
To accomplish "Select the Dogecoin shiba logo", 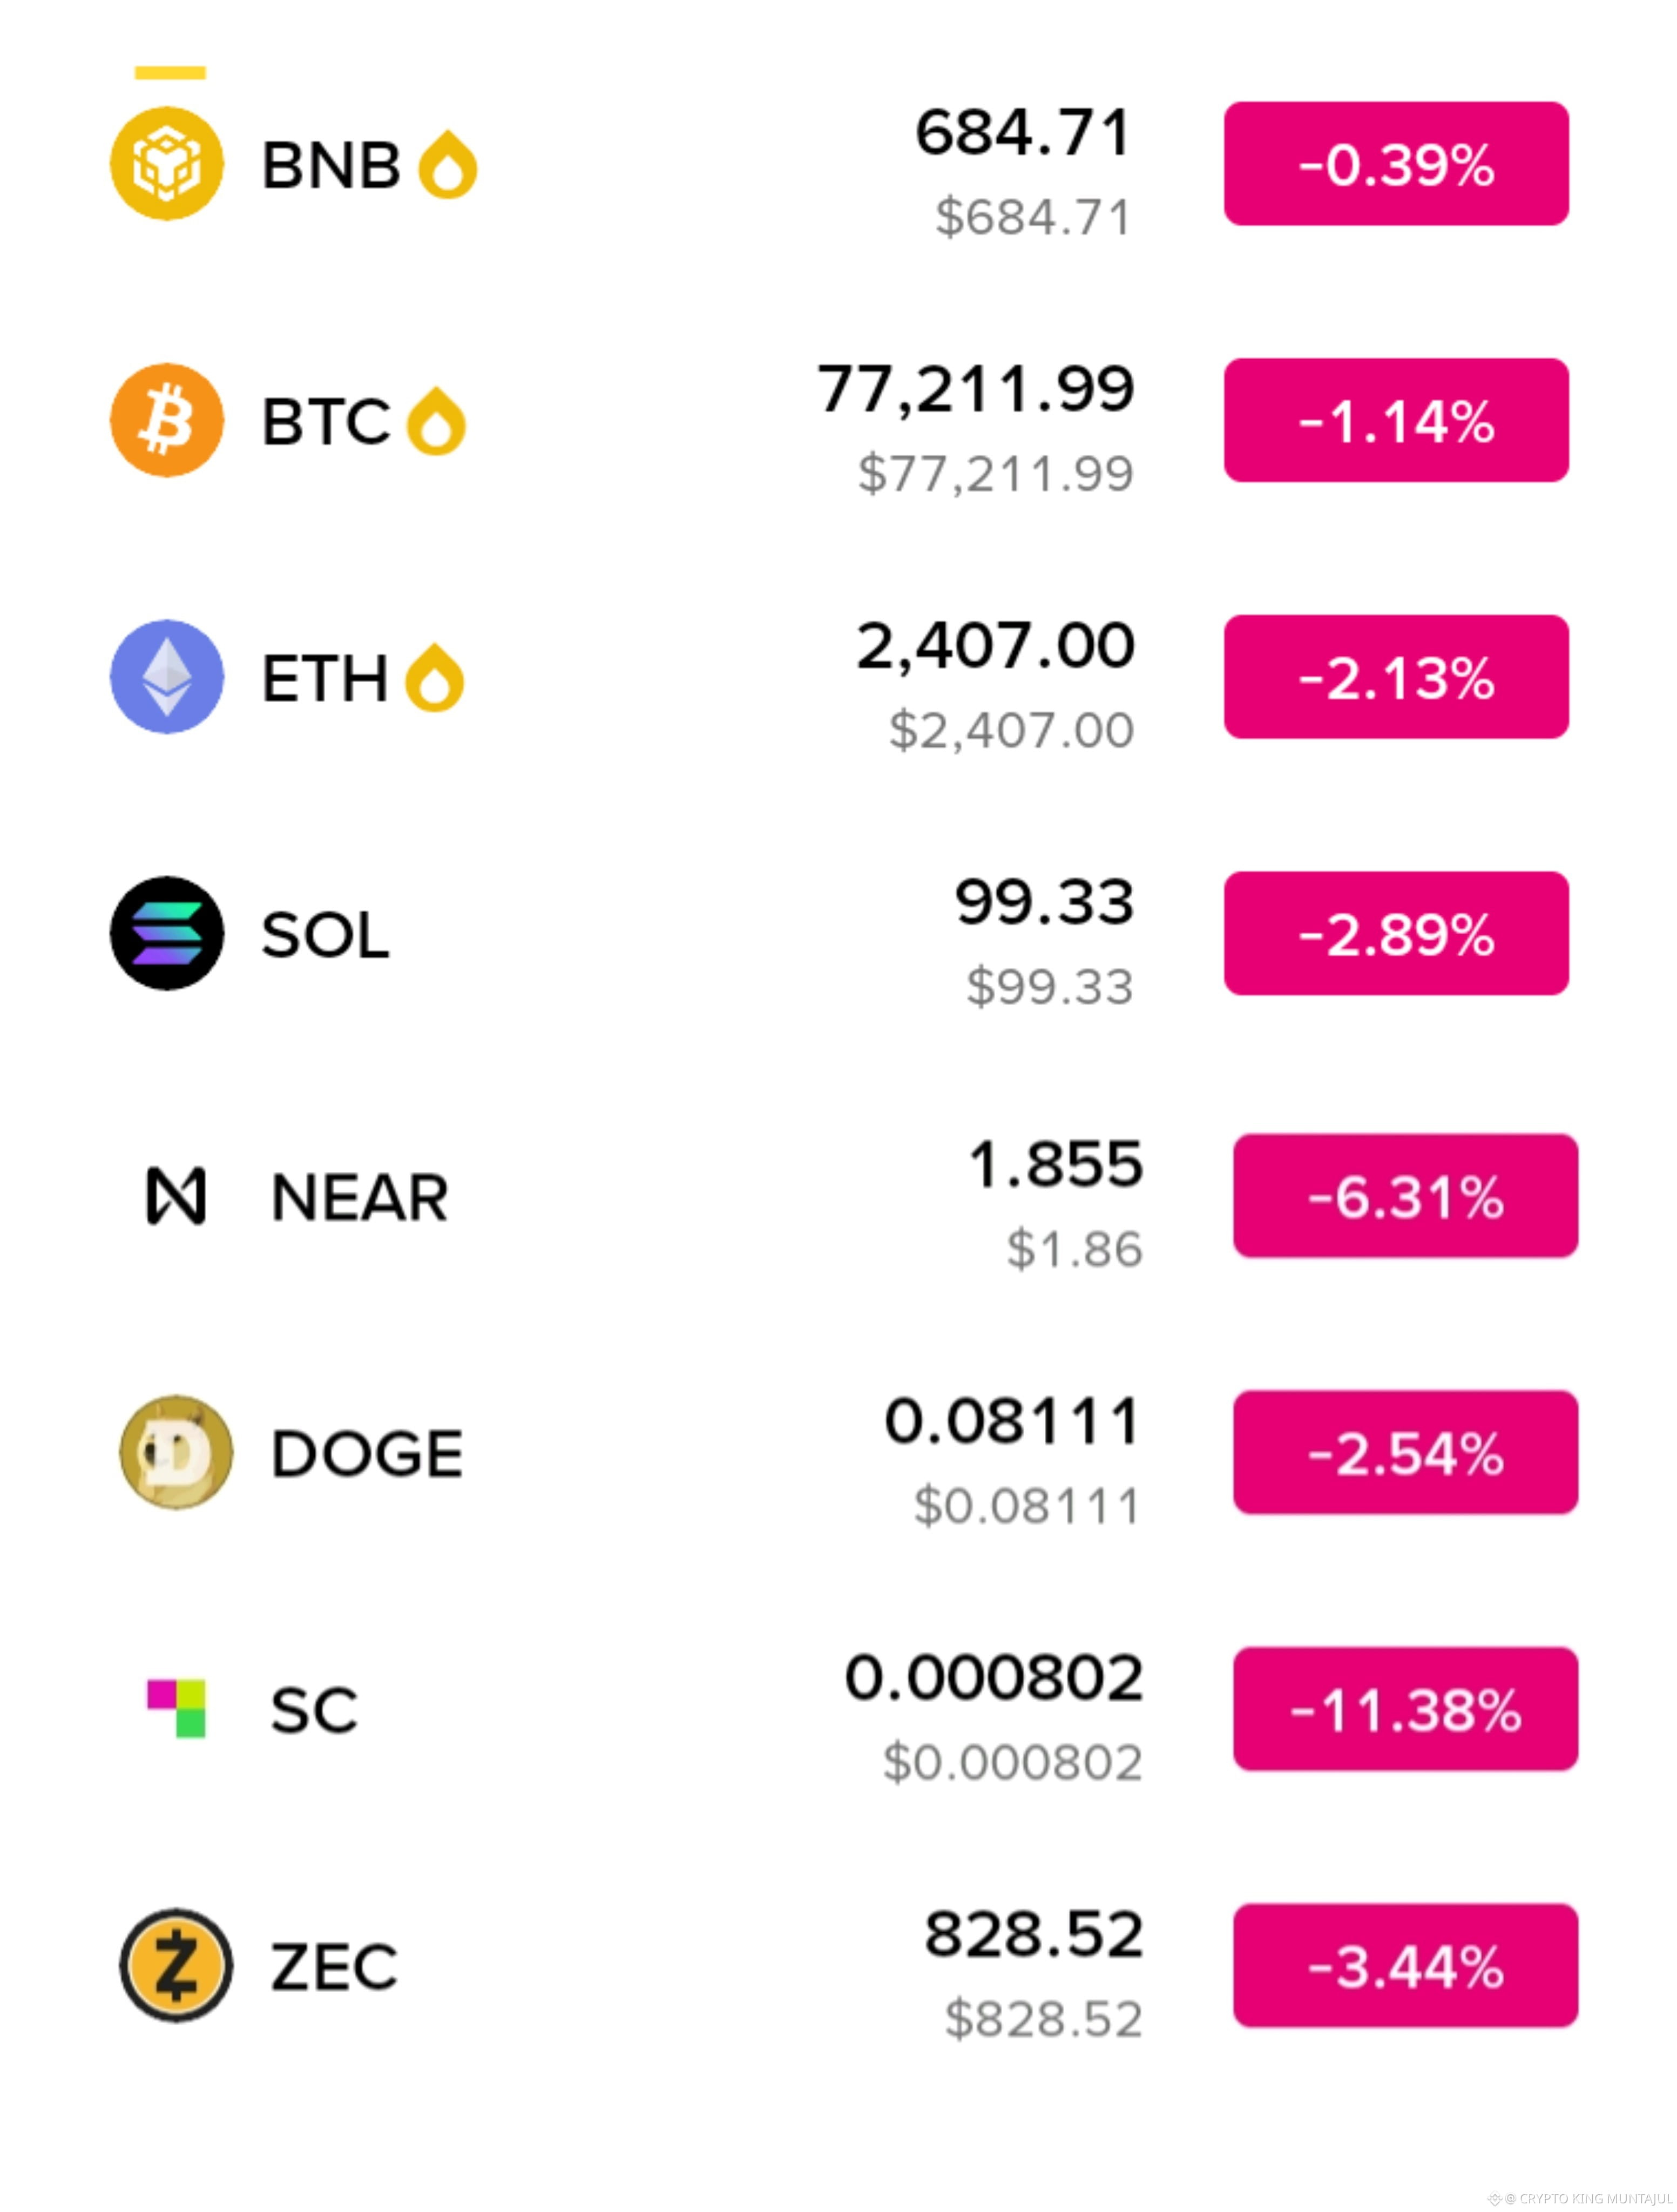I will pos(176,1452).
